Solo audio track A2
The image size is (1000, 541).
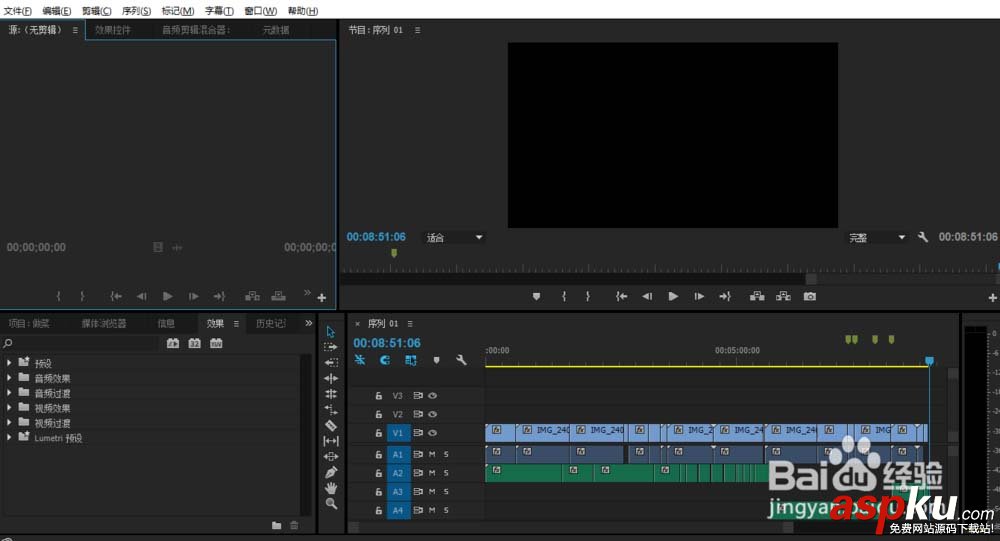coord(446,473)
